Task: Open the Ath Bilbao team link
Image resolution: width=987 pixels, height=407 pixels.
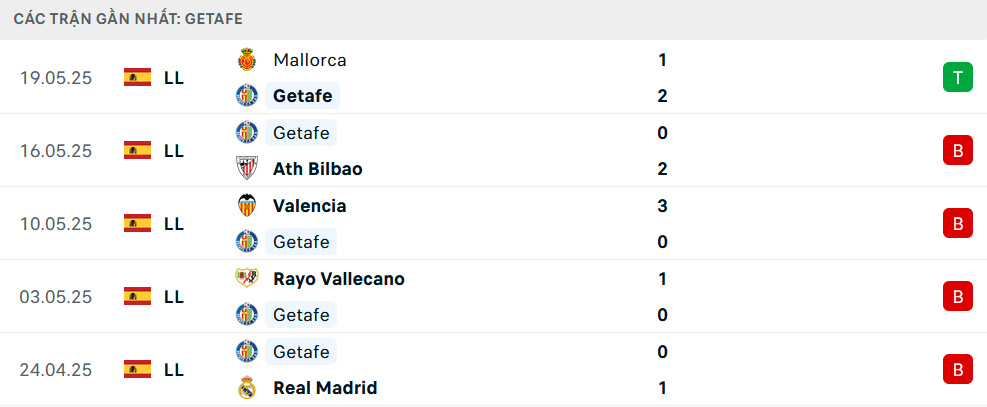Action: [318, 169]
